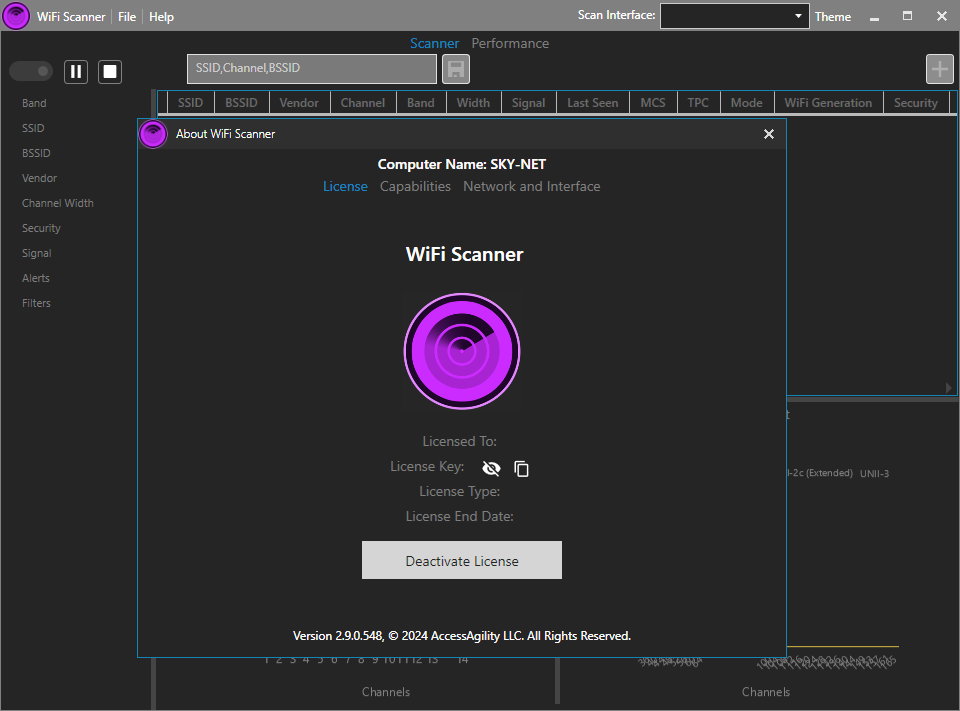
Task: Reveal the license key with eye icon
Action: click(491, 468)
